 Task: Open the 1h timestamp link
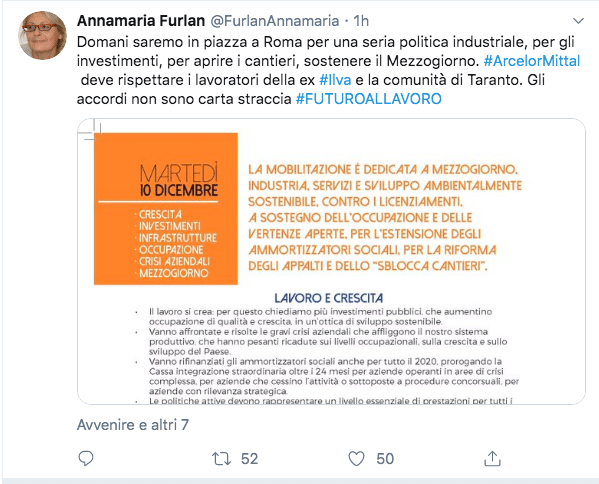pos(361,21)
